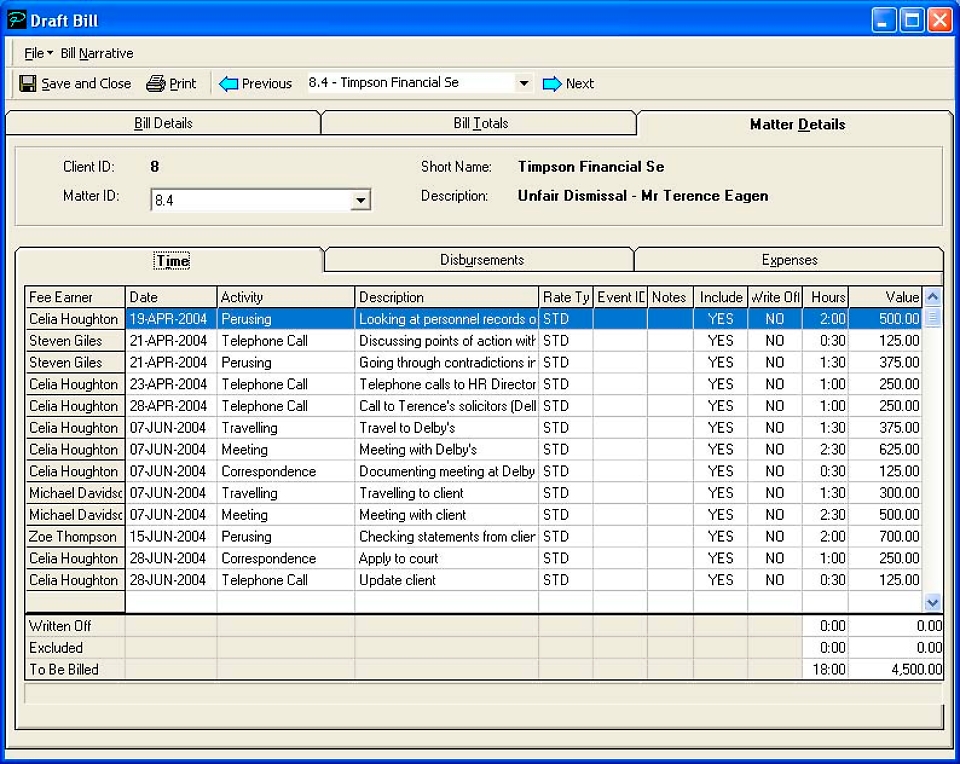The image size is (960, 764).
Task: Click the Next button label
Action: coord(580,83)
